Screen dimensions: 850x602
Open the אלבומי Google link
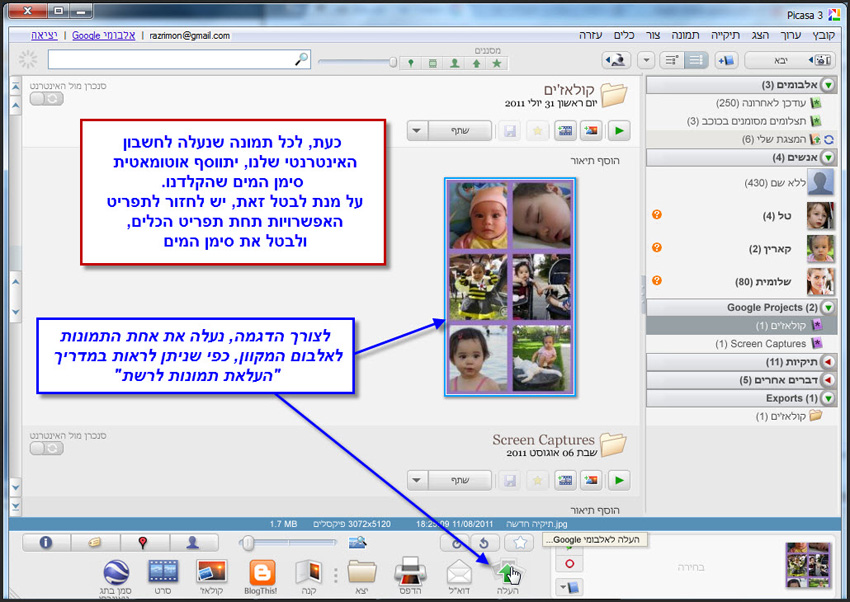(x=104, y=35)
